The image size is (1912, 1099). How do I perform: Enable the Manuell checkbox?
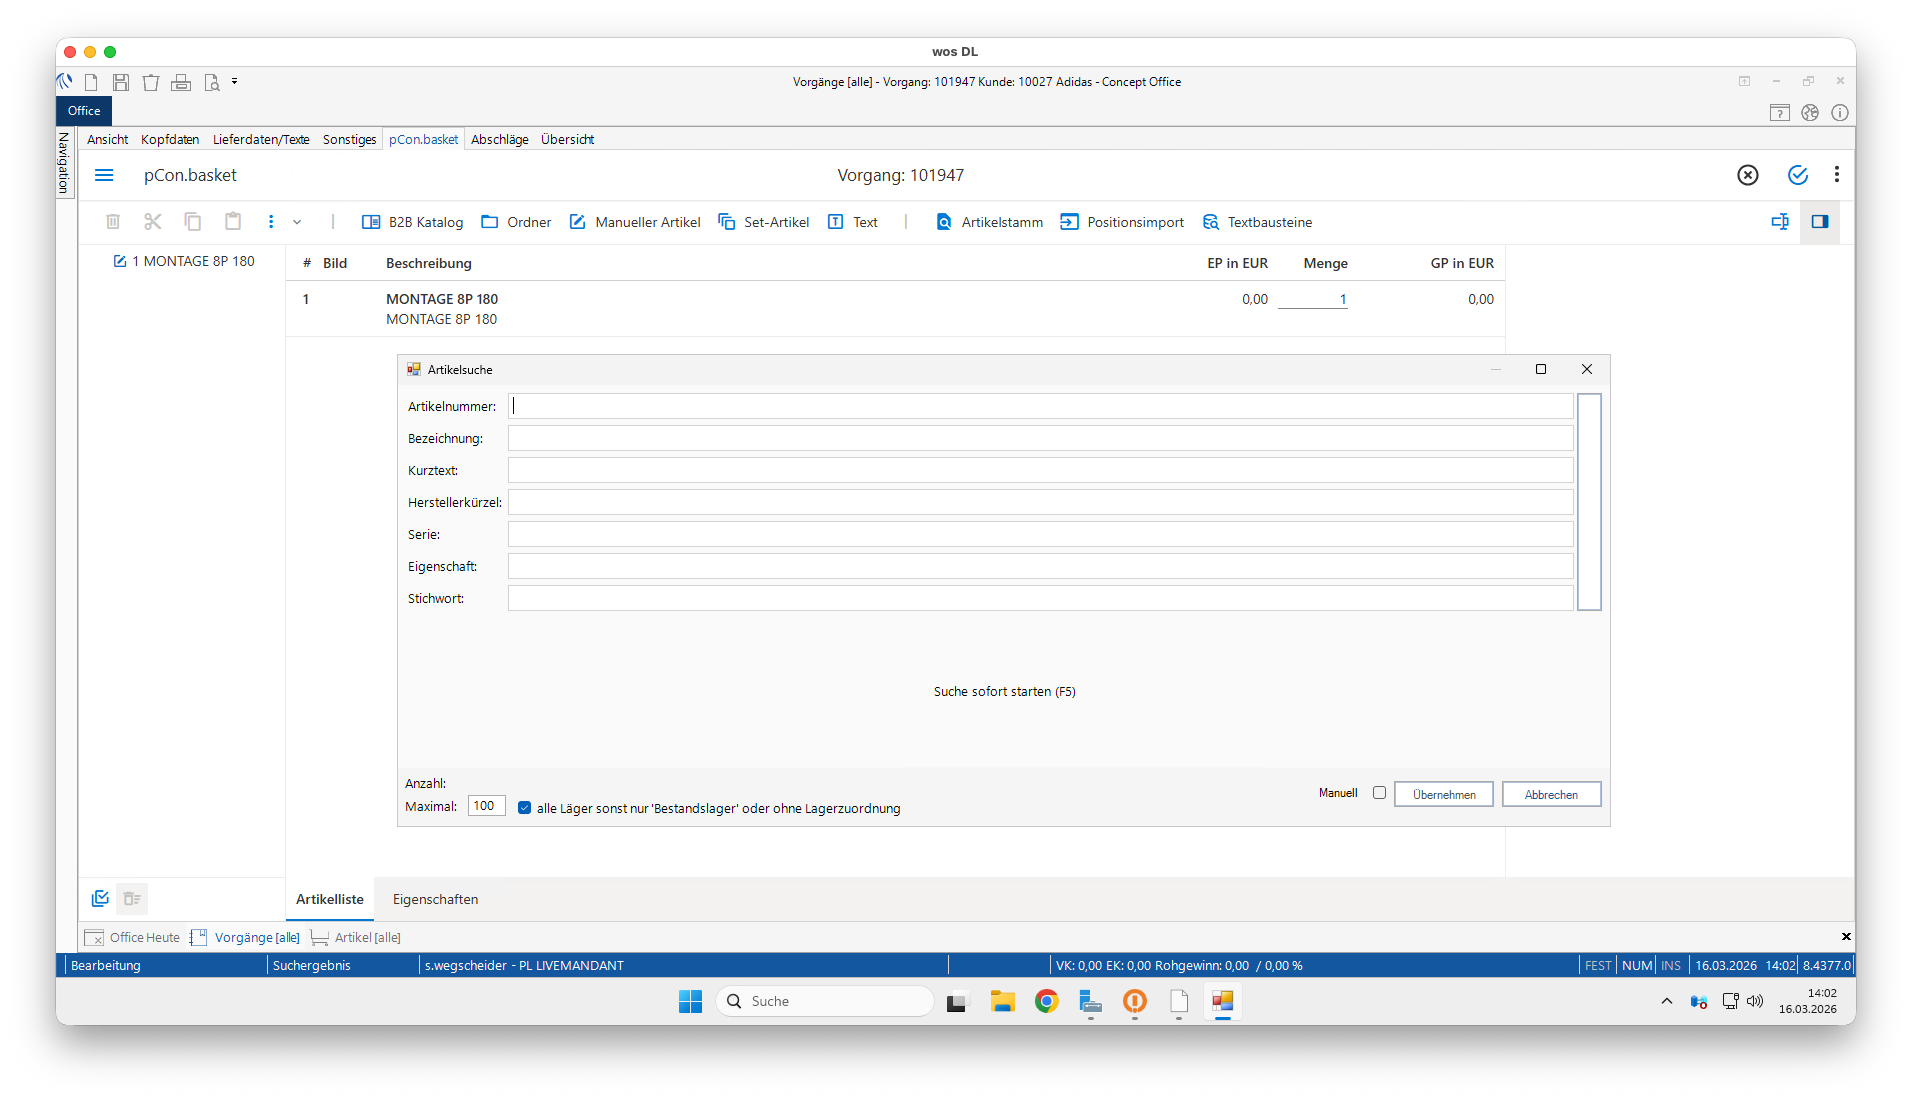point(1379,793)
